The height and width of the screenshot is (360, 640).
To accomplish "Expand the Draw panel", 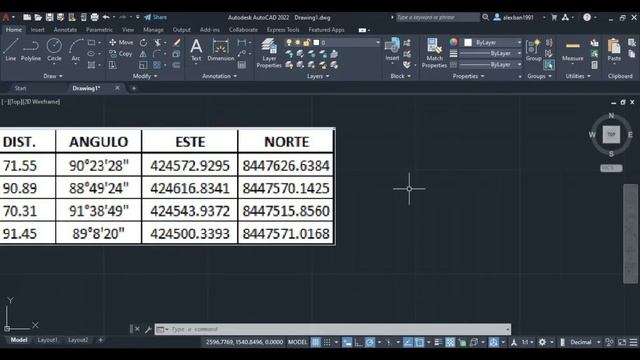I will point(53,76).
